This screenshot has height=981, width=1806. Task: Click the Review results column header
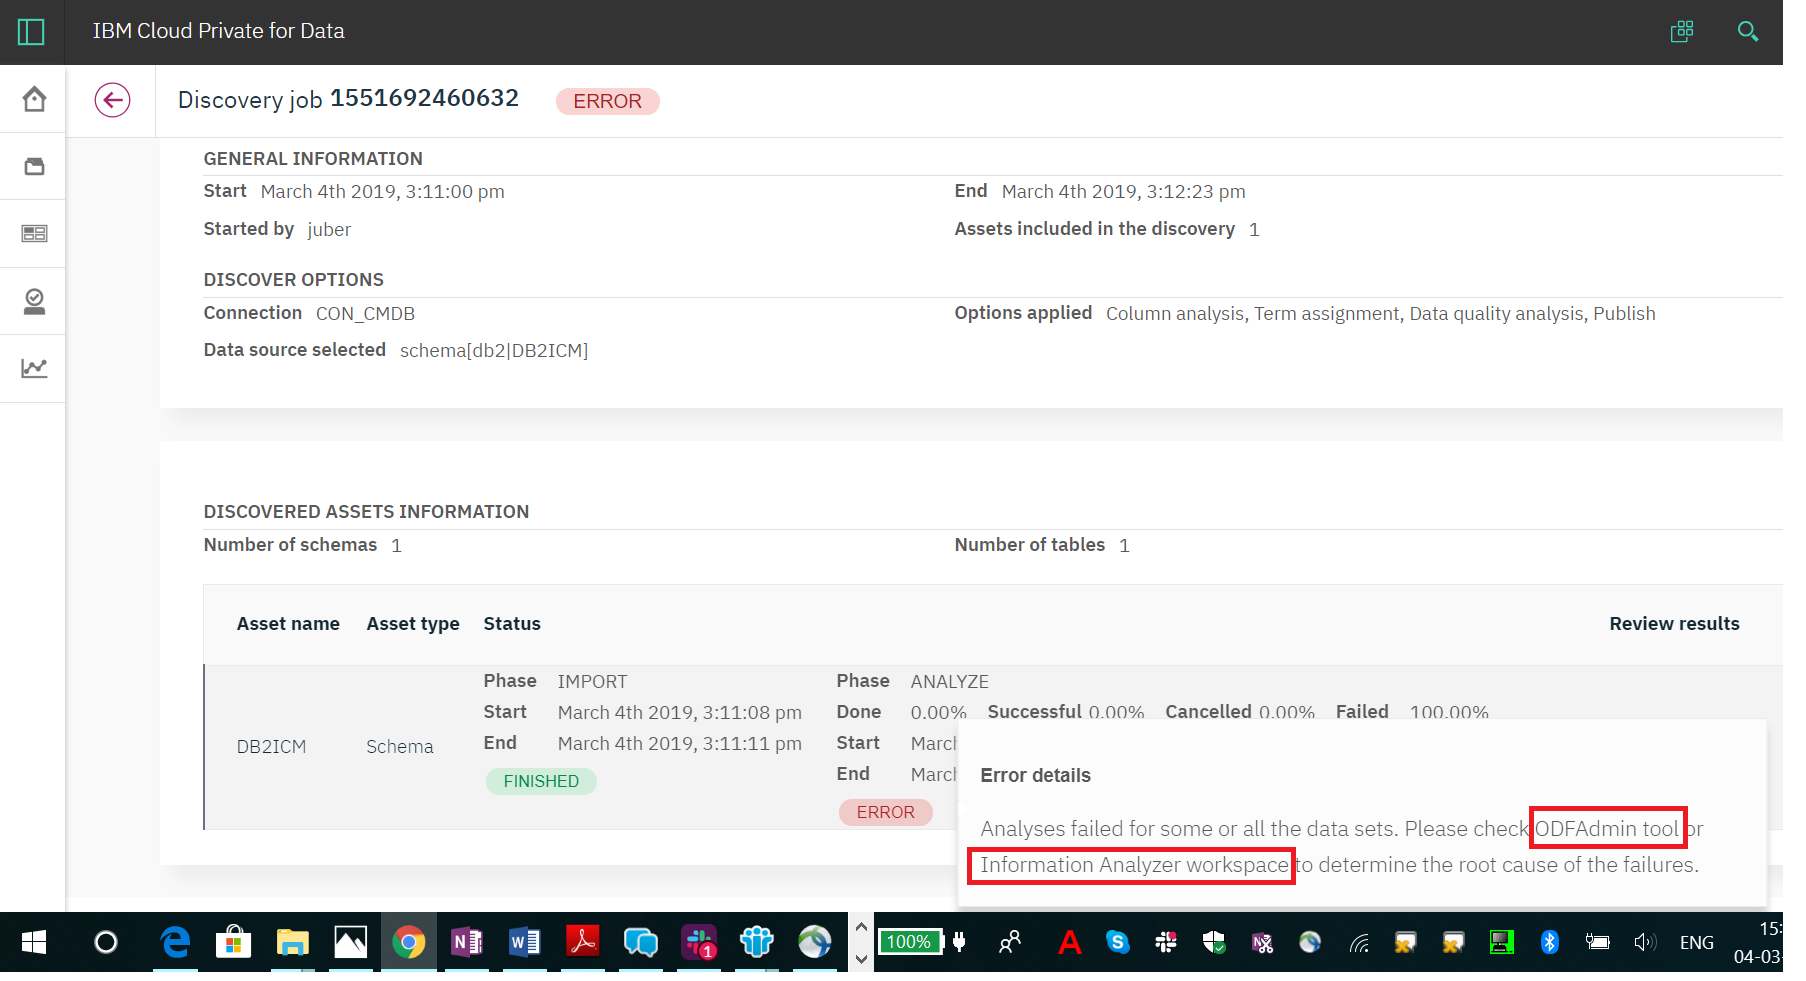(1674, 624)
